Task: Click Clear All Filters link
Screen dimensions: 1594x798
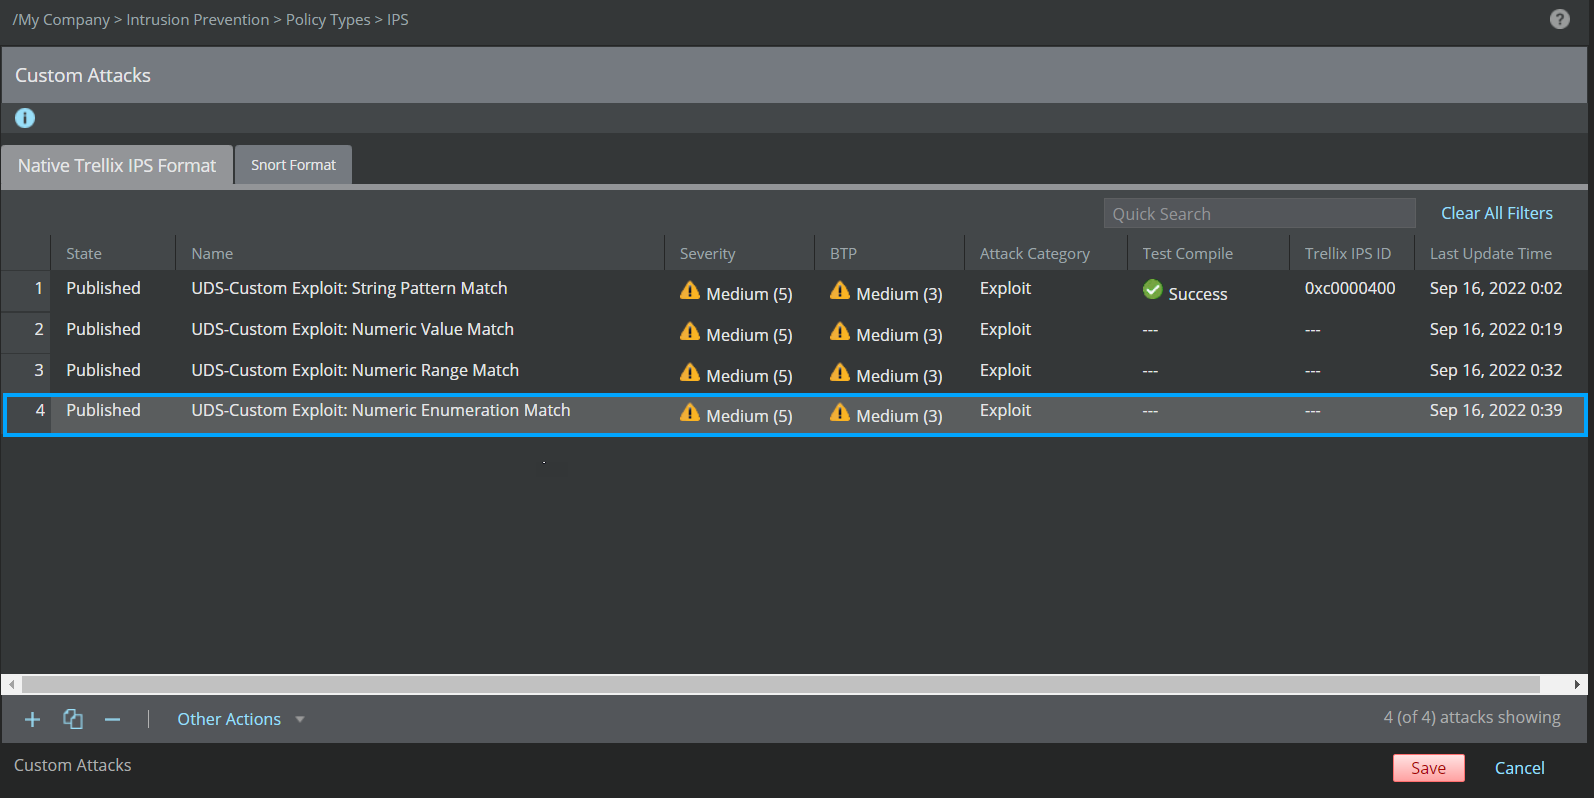Action: [1496, 213]
